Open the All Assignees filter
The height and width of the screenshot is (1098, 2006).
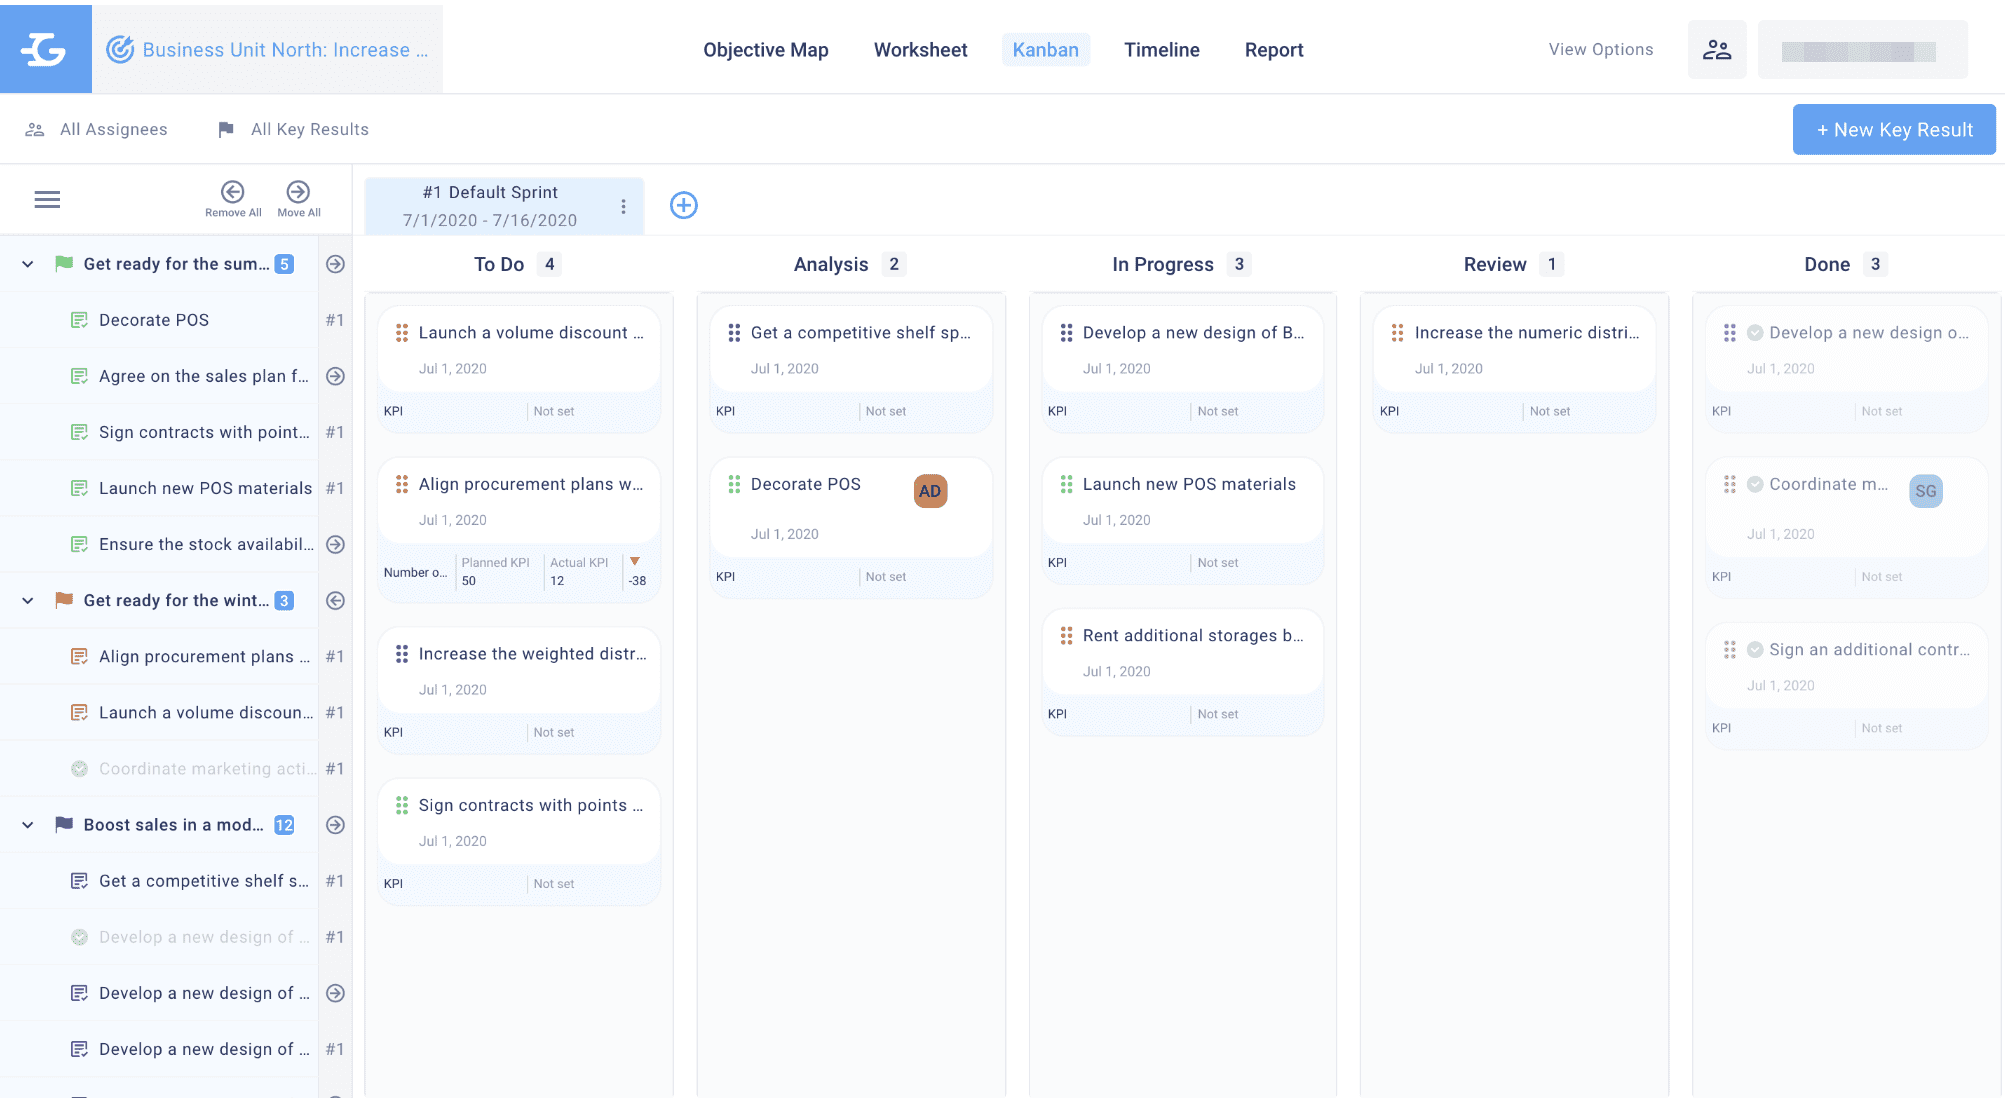coord(96,129)
